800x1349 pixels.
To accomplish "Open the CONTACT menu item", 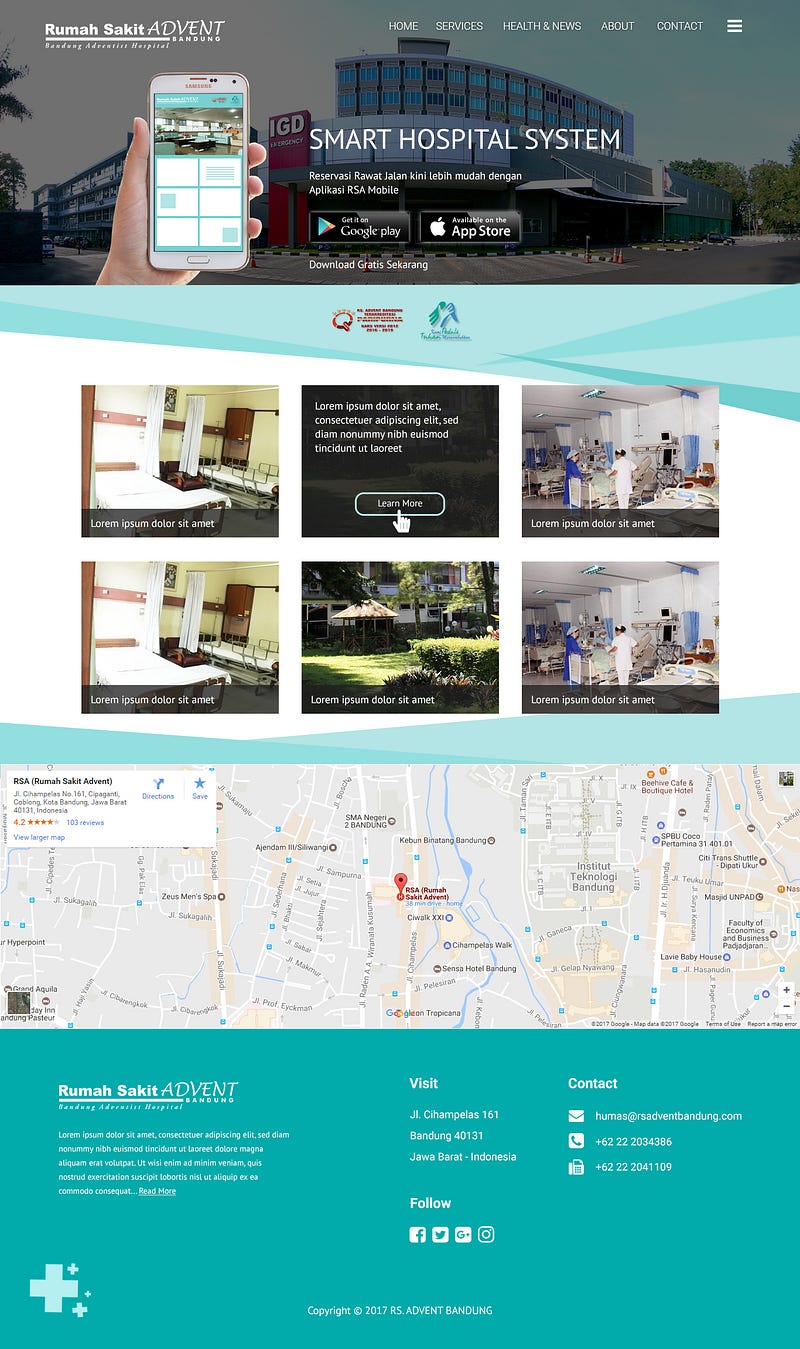I will tap(680, 26).
